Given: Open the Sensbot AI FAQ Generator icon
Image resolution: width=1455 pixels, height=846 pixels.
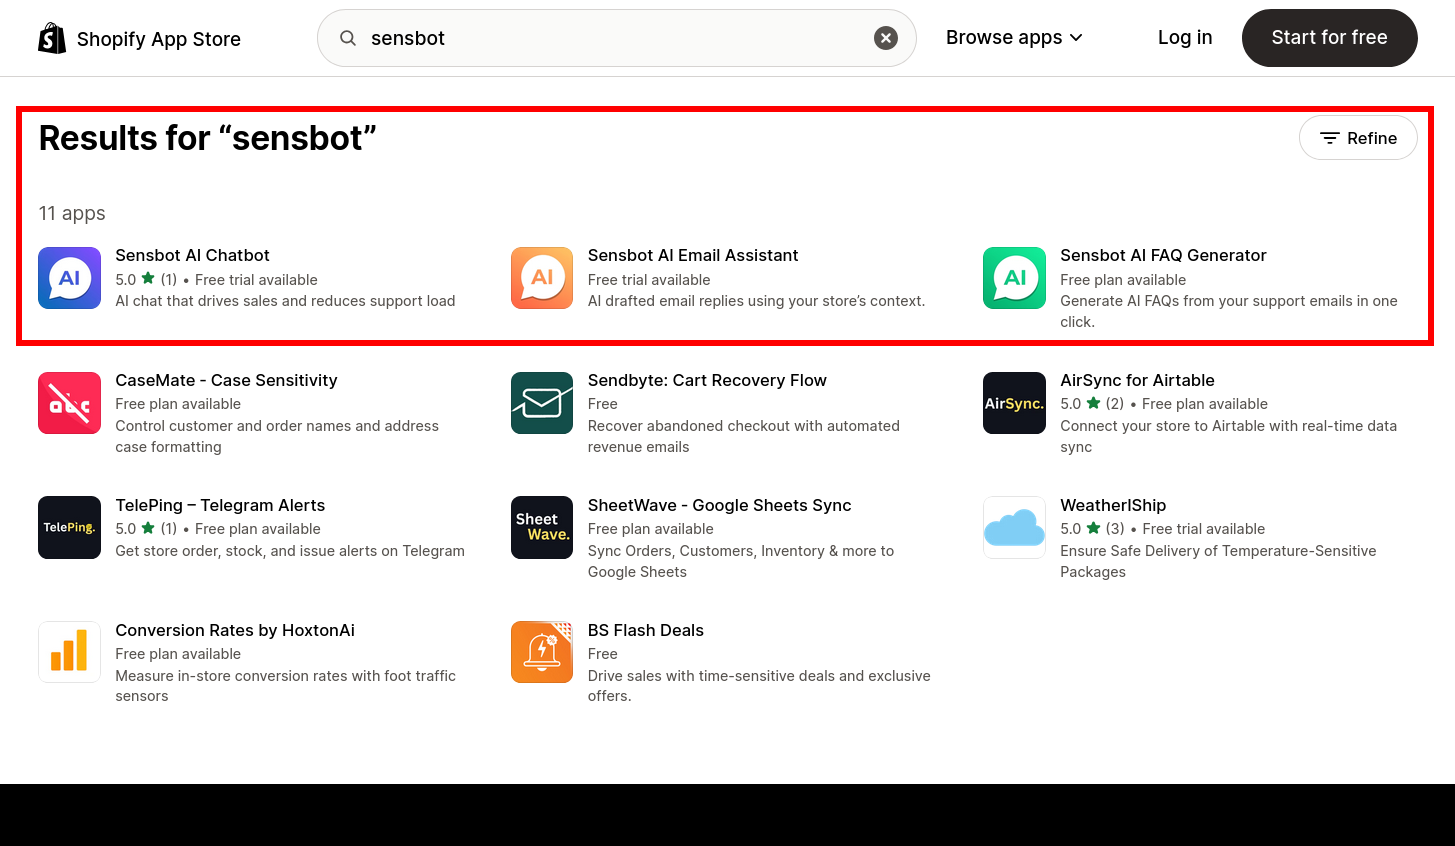Looking at the screenshot, I should click(1014, 278).
